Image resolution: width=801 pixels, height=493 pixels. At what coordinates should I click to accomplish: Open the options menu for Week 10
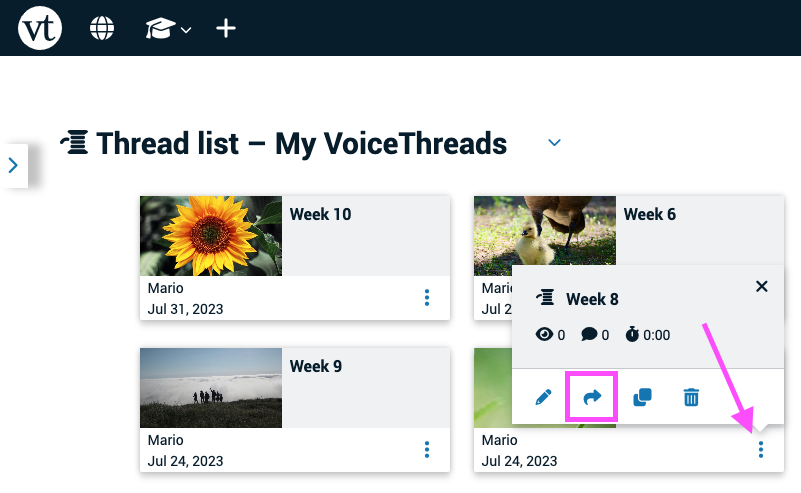[x=427, y=297]
